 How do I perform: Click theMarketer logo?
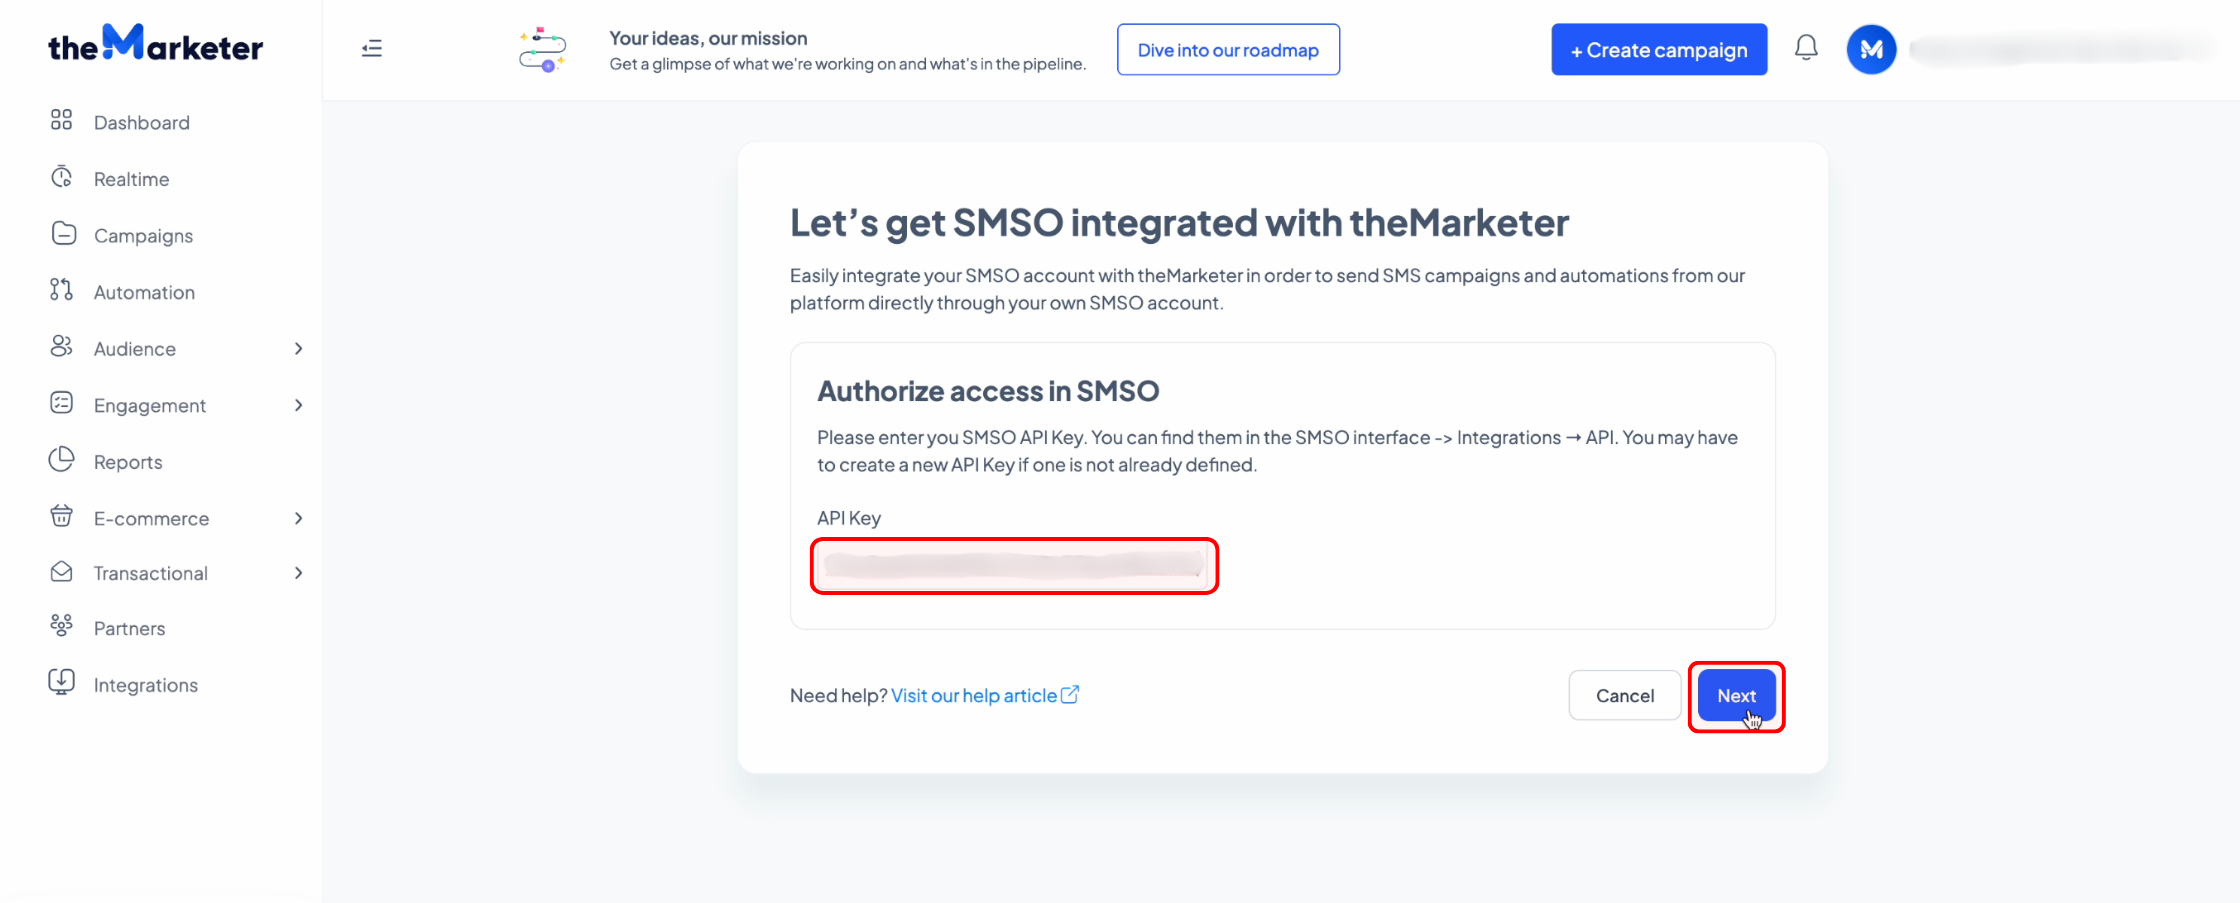[x=156, y=44]
